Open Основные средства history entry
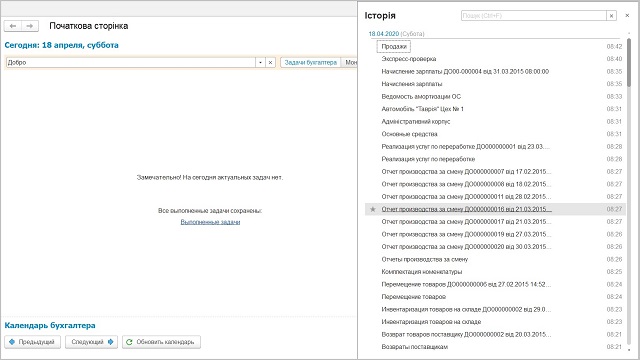Viewport: 640px width, 360px height. point(409,134)
